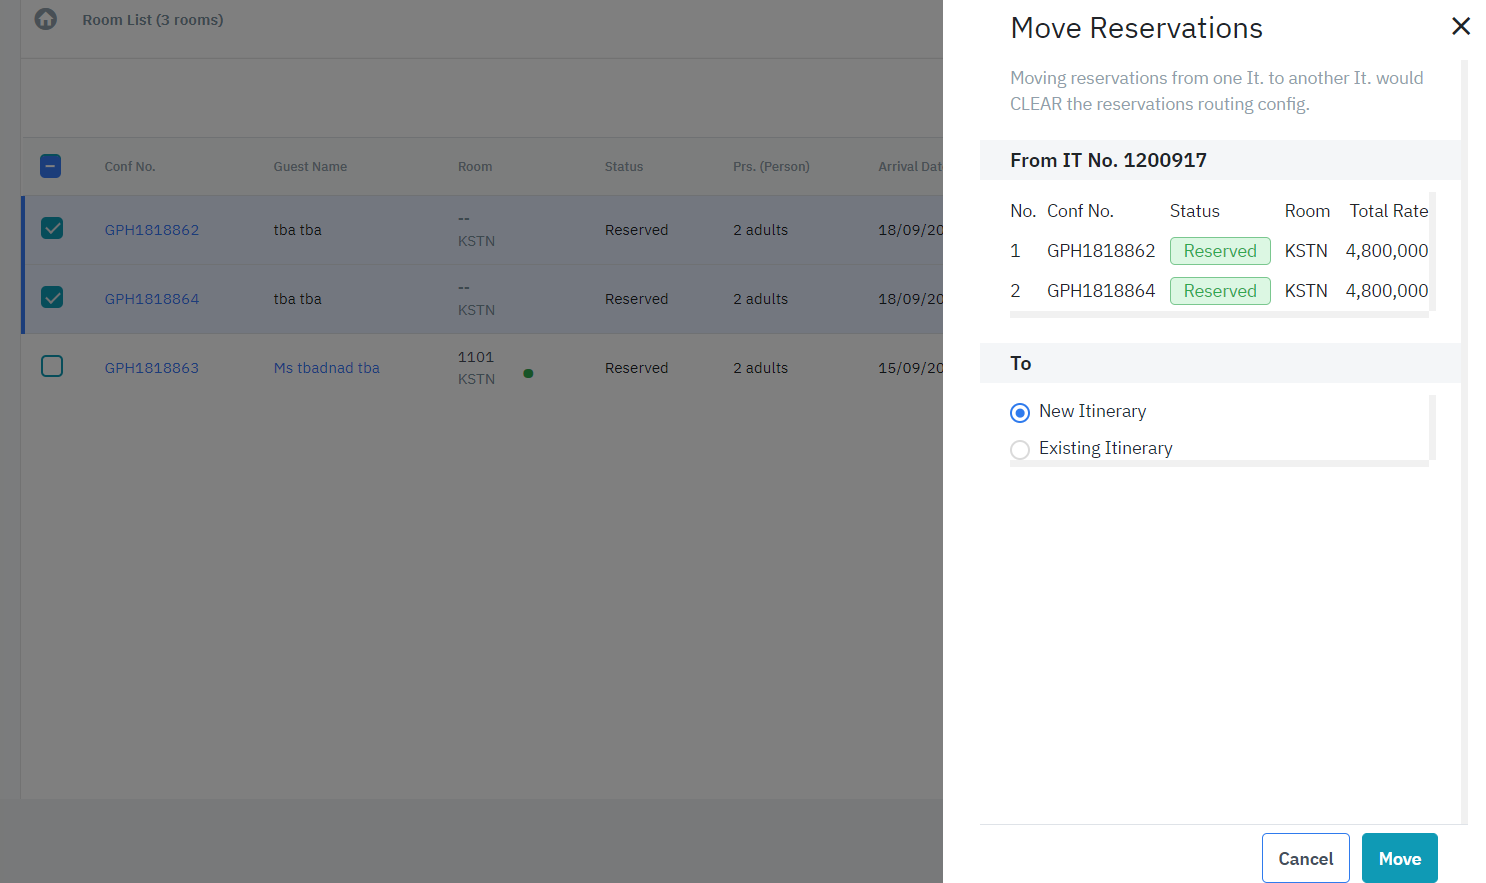
Task: Sort by the Guest Name column header
Action: 310,167
